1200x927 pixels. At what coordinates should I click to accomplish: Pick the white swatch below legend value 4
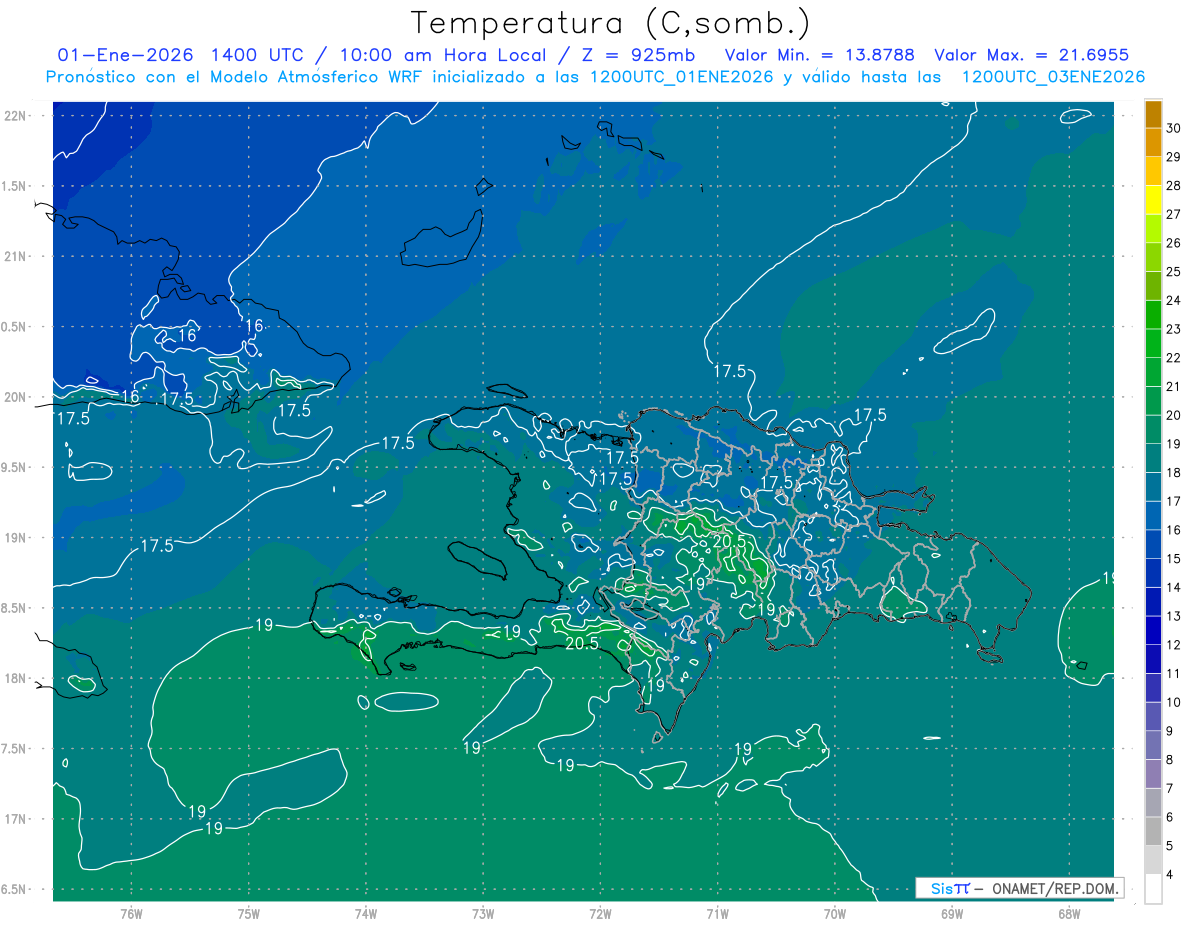[1153, 889]
